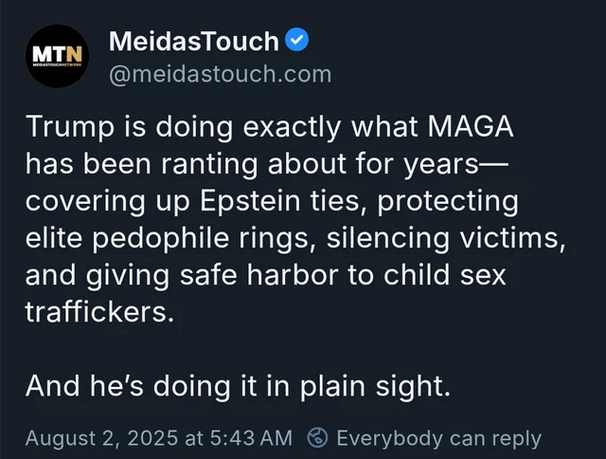606x459 pixels.
Task: Click the blue verified checkmark badge
Action: click(297, 40)
